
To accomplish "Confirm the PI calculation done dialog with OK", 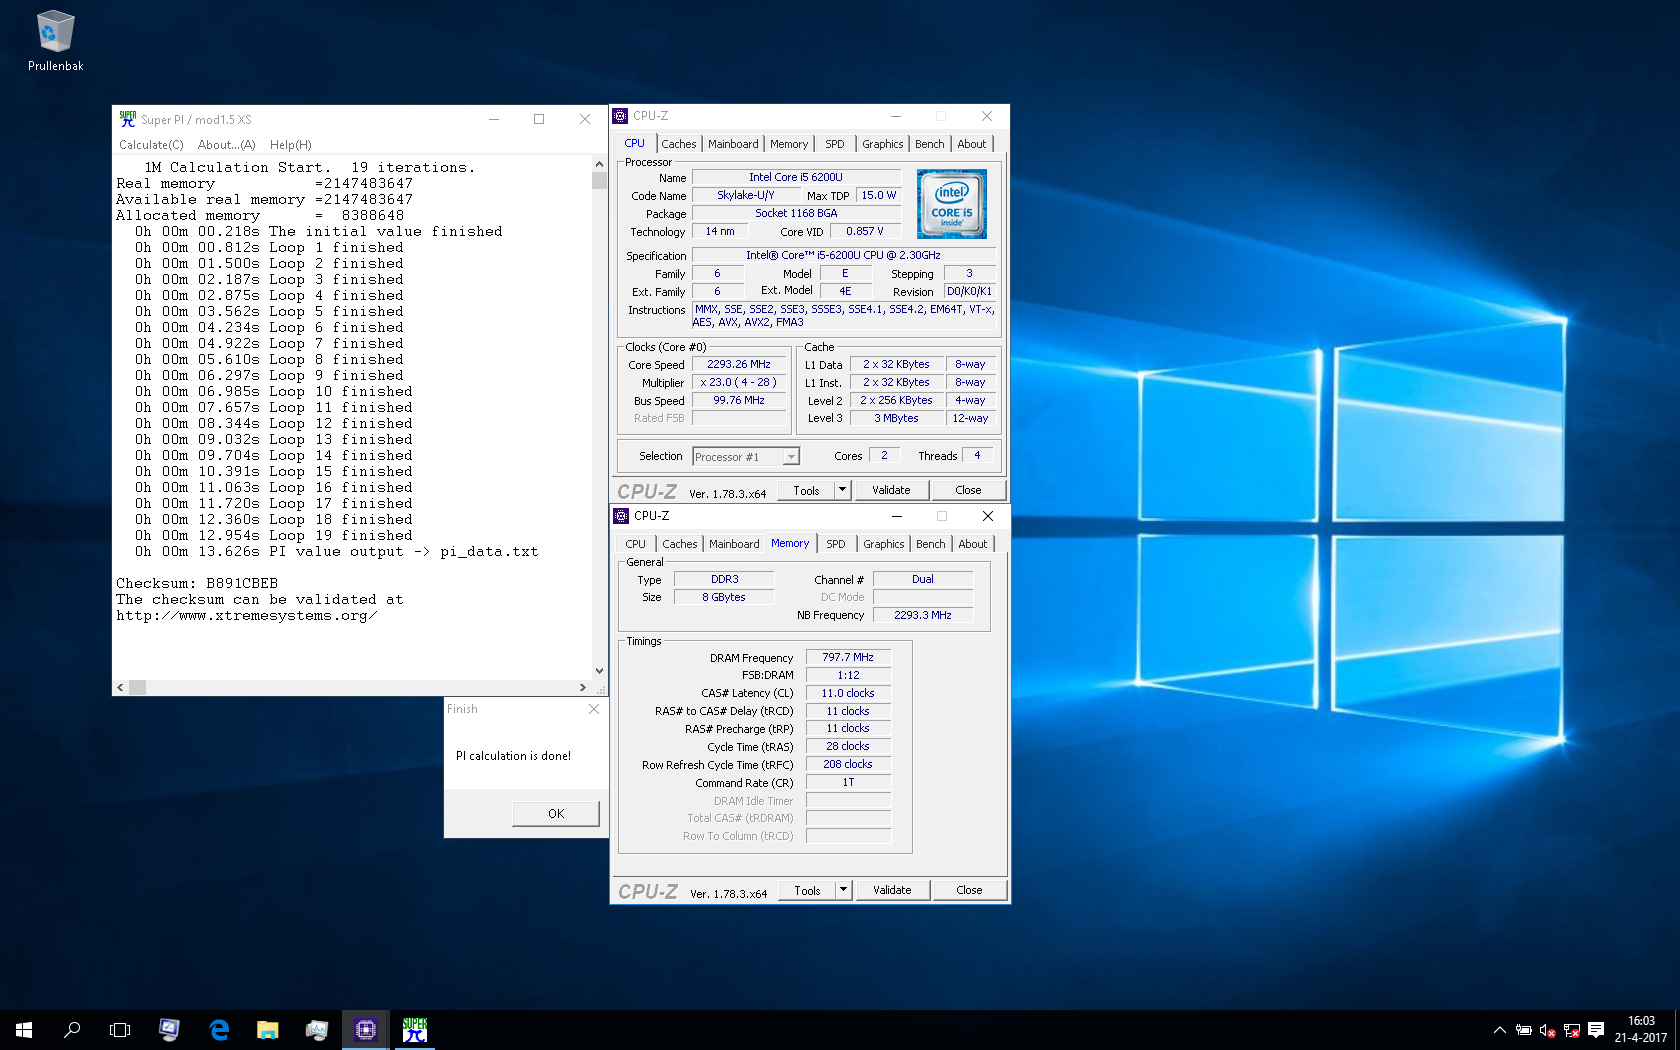I will tap(556, 814).
